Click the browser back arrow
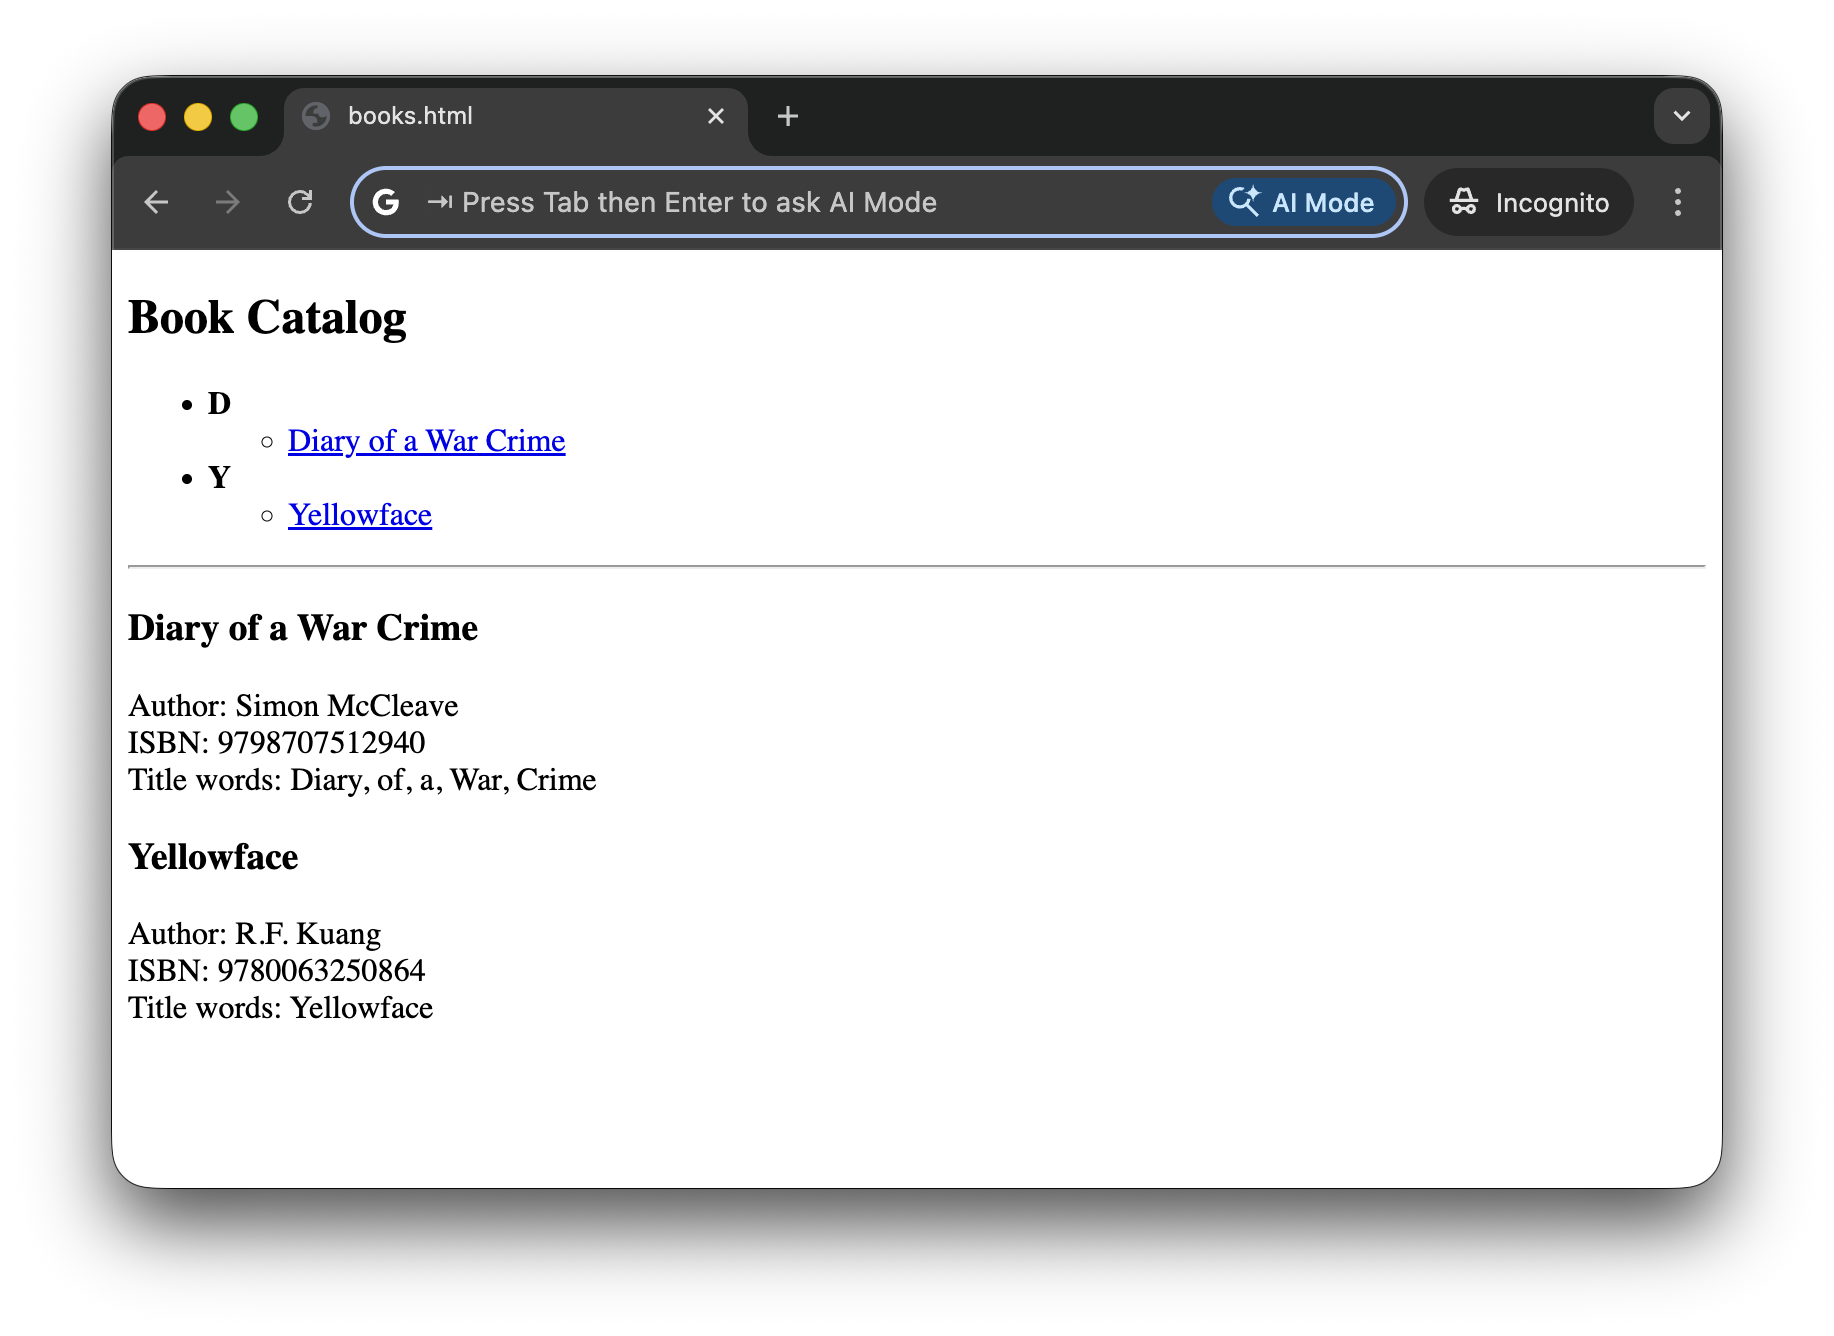The image size is (1834, 1336). 156,203
